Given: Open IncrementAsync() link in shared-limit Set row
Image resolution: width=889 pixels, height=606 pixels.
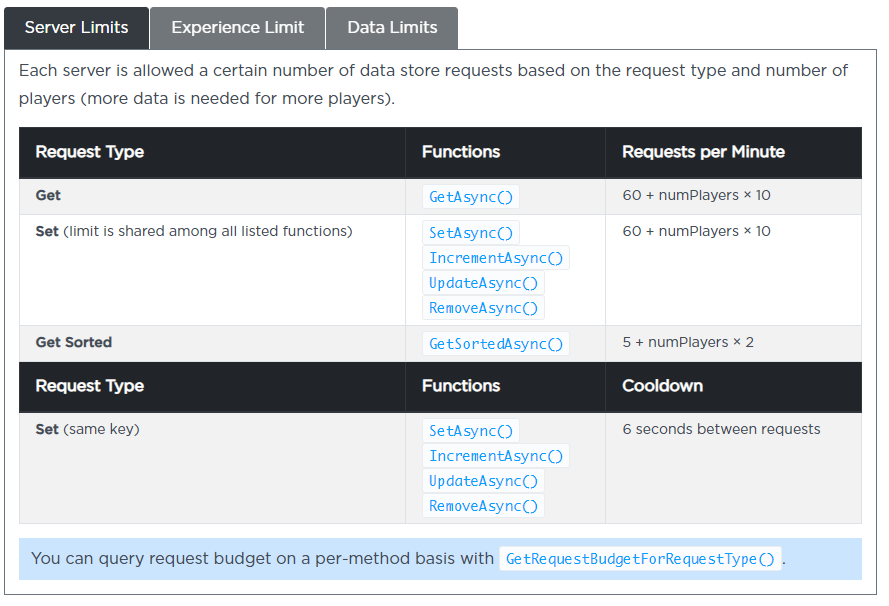Looking at the screenshot, I should (496, 258).
